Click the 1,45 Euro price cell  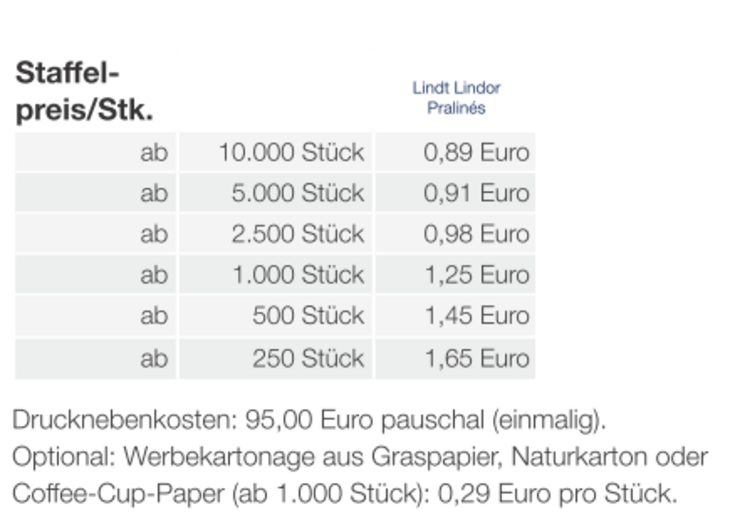tap(476, 316)
